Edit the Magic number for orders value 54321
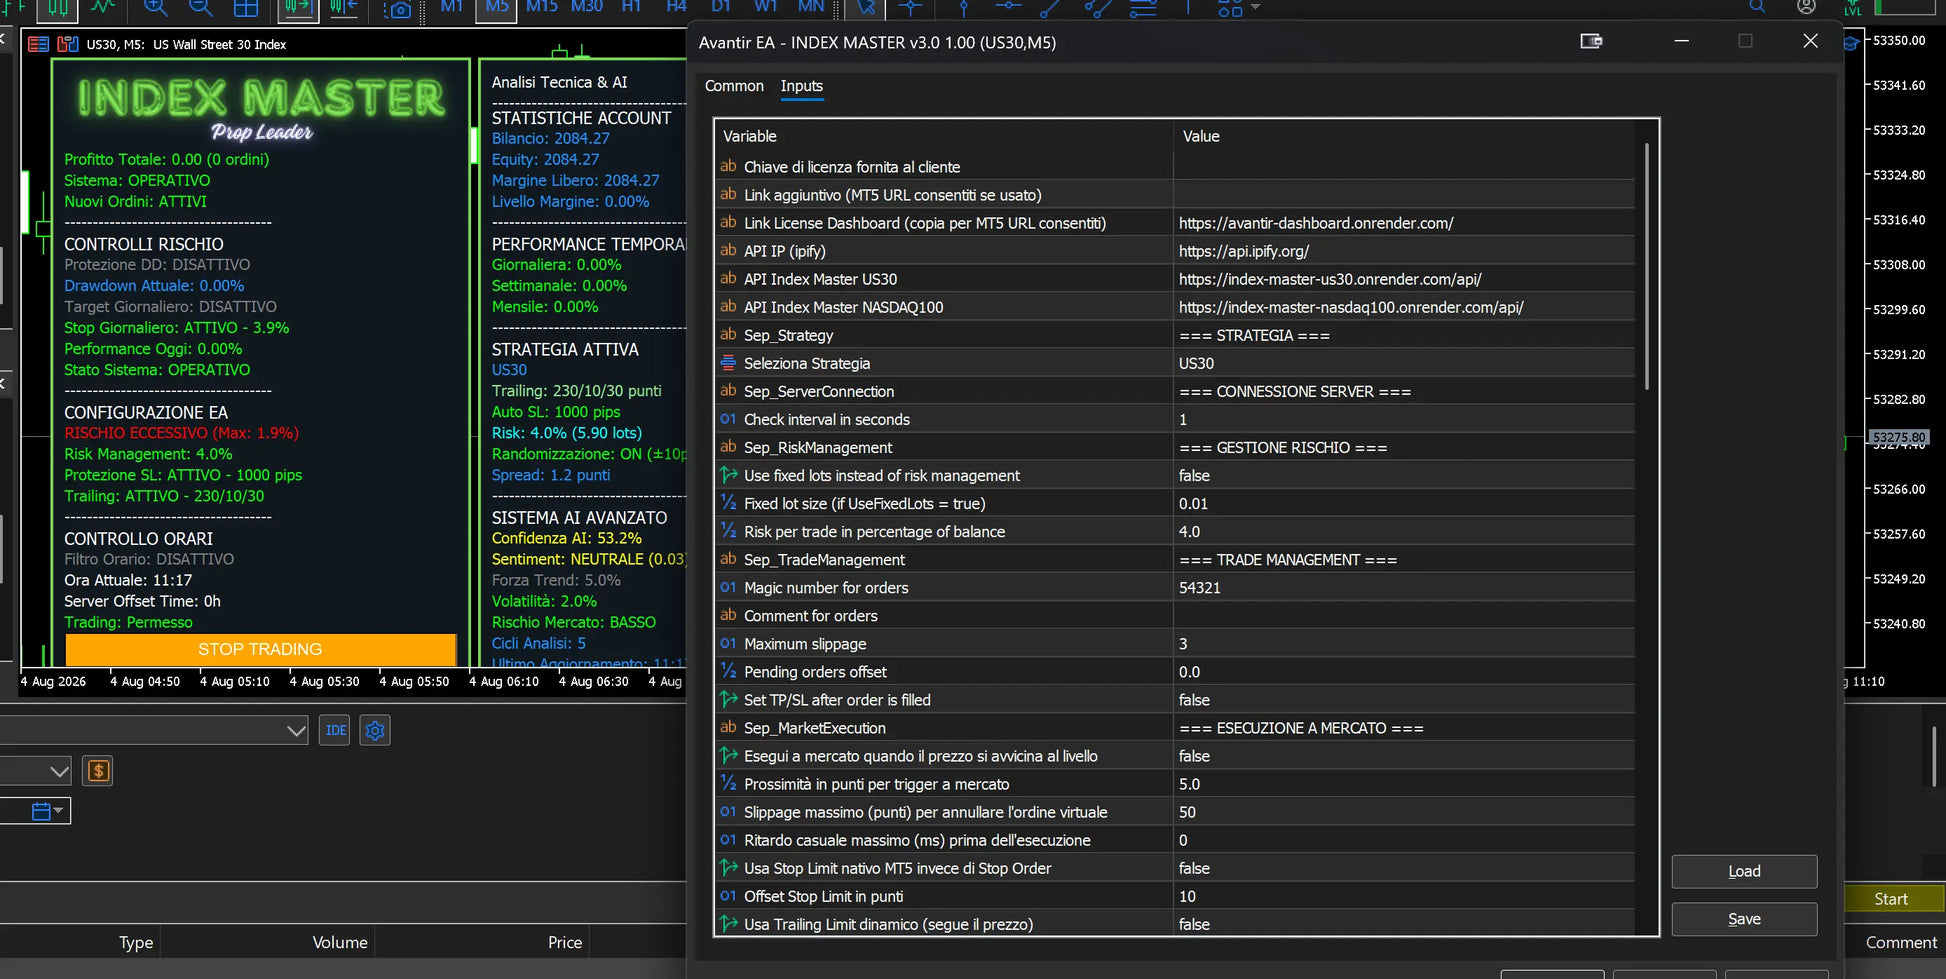The width and height of the screenshot is (1946, 979). pos(1404,588)
